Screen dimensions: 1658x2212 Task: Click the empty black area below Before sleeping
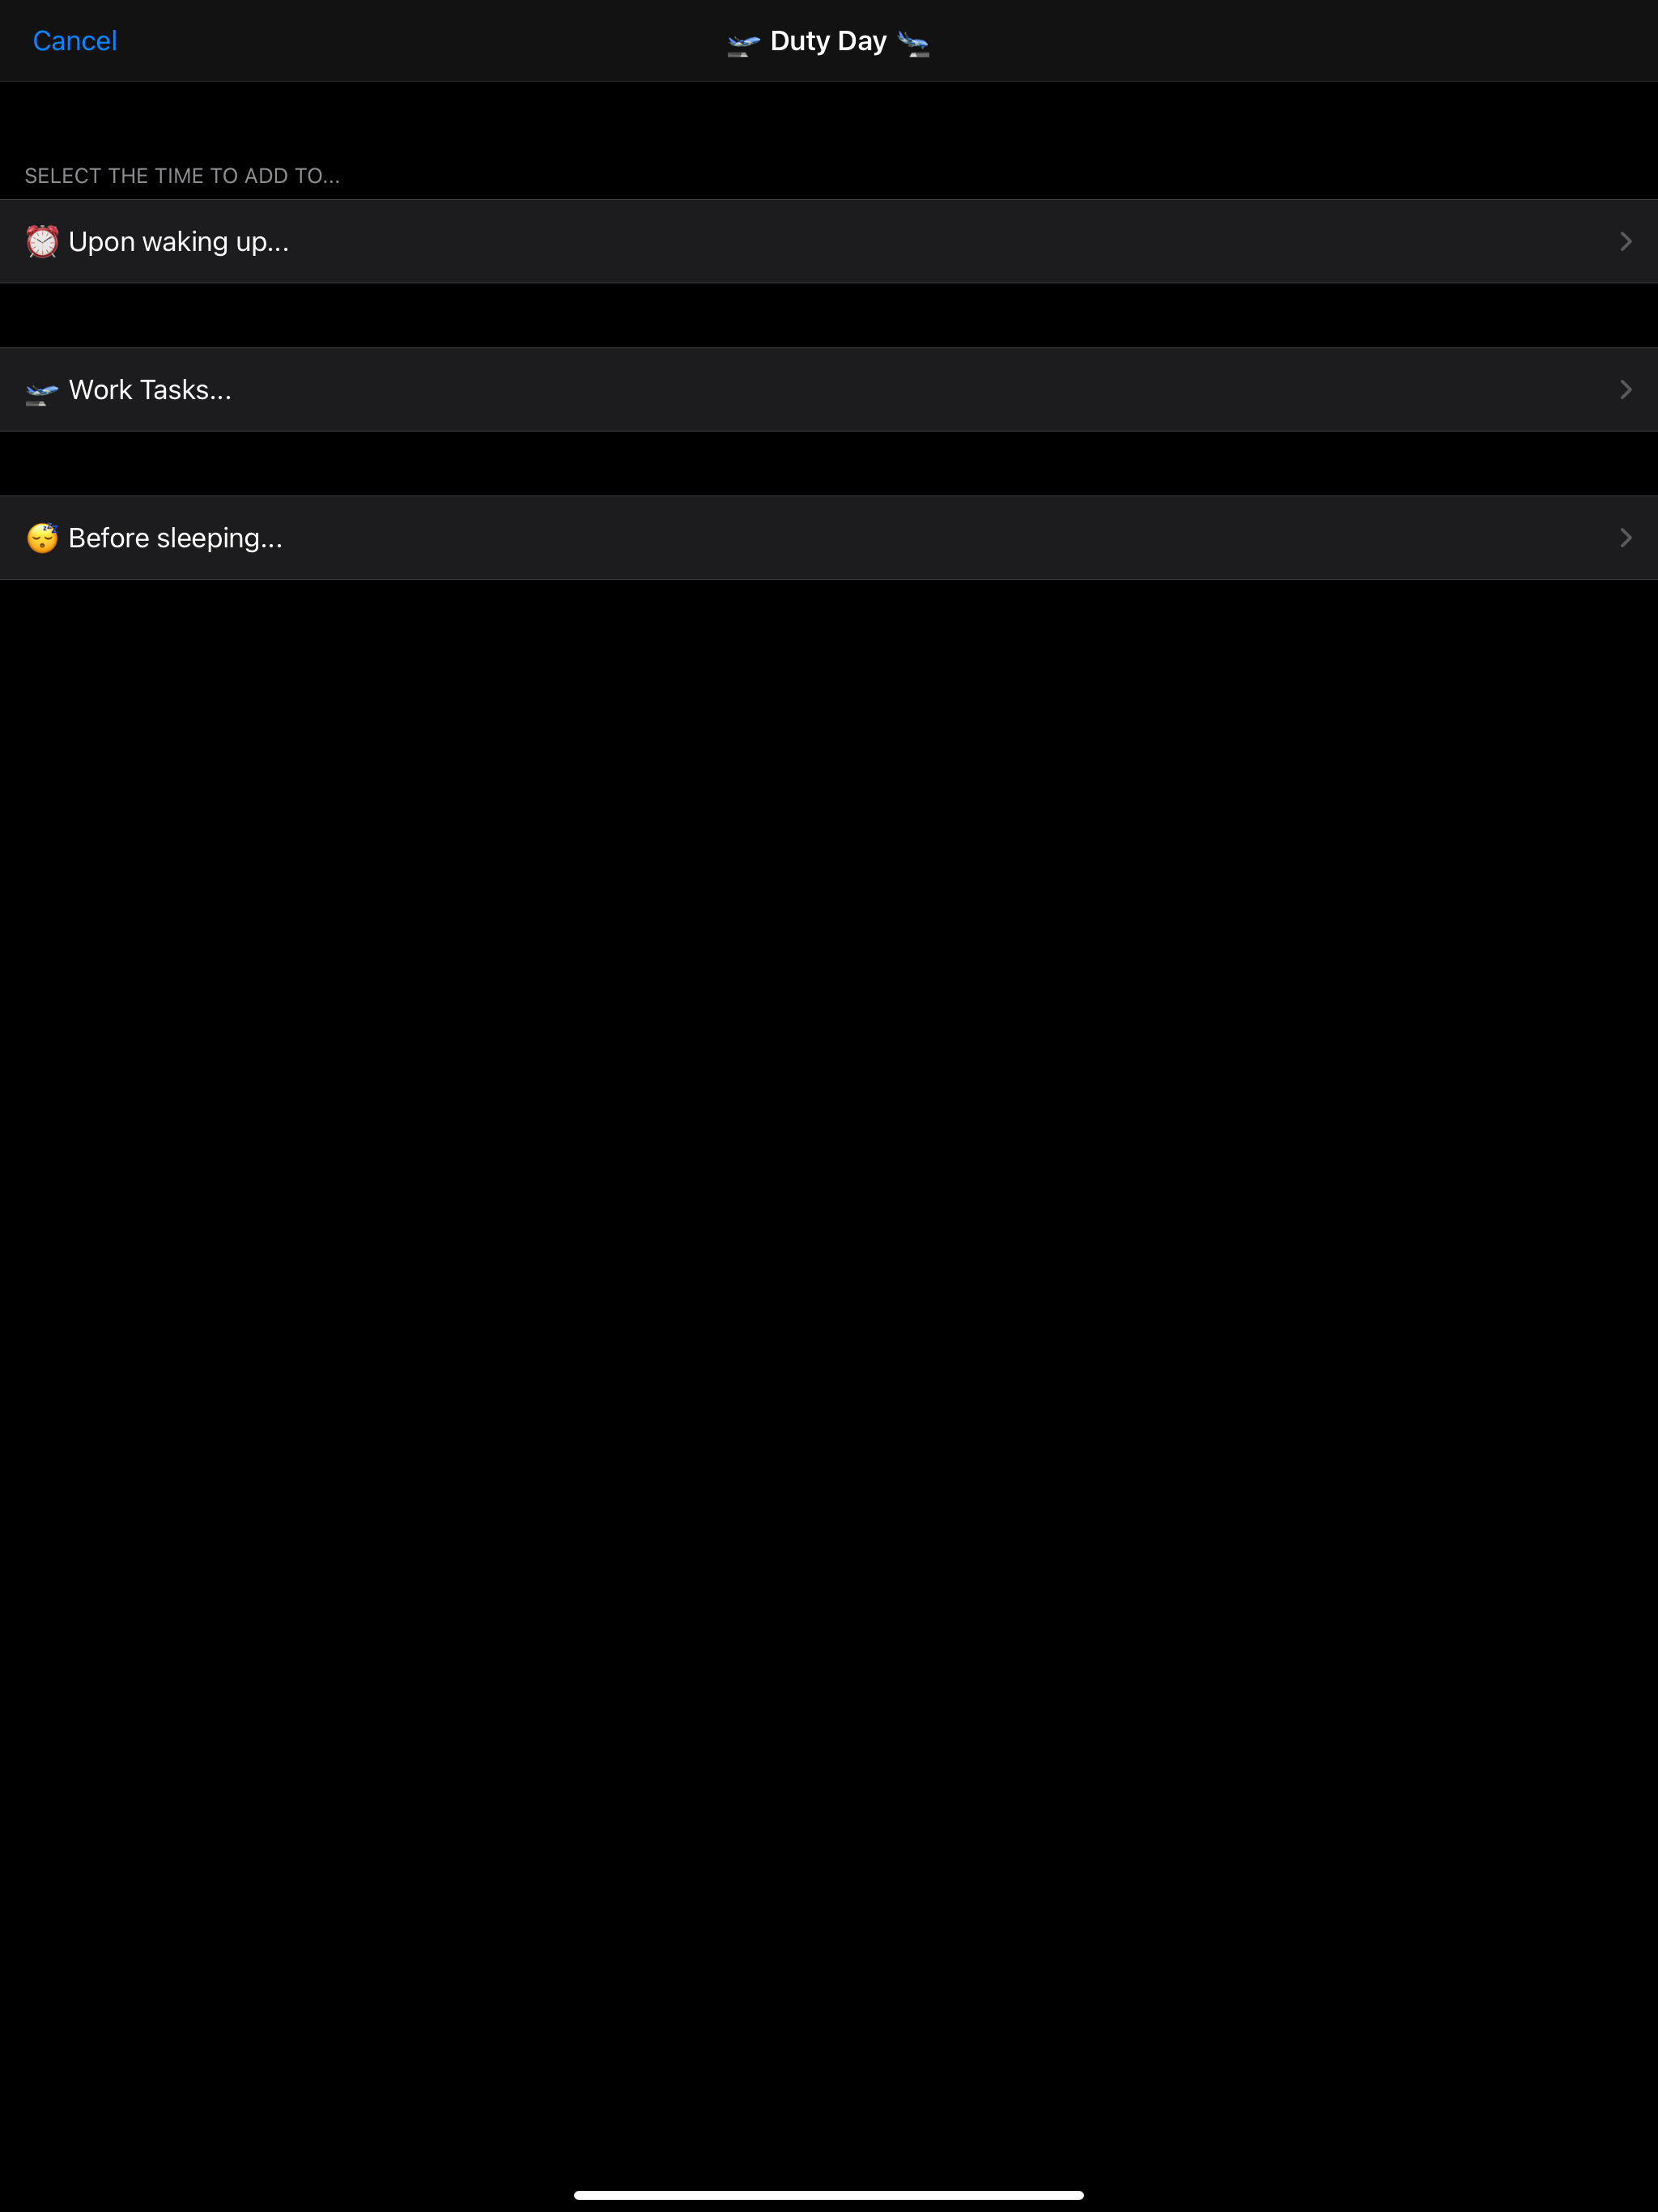829,1380
